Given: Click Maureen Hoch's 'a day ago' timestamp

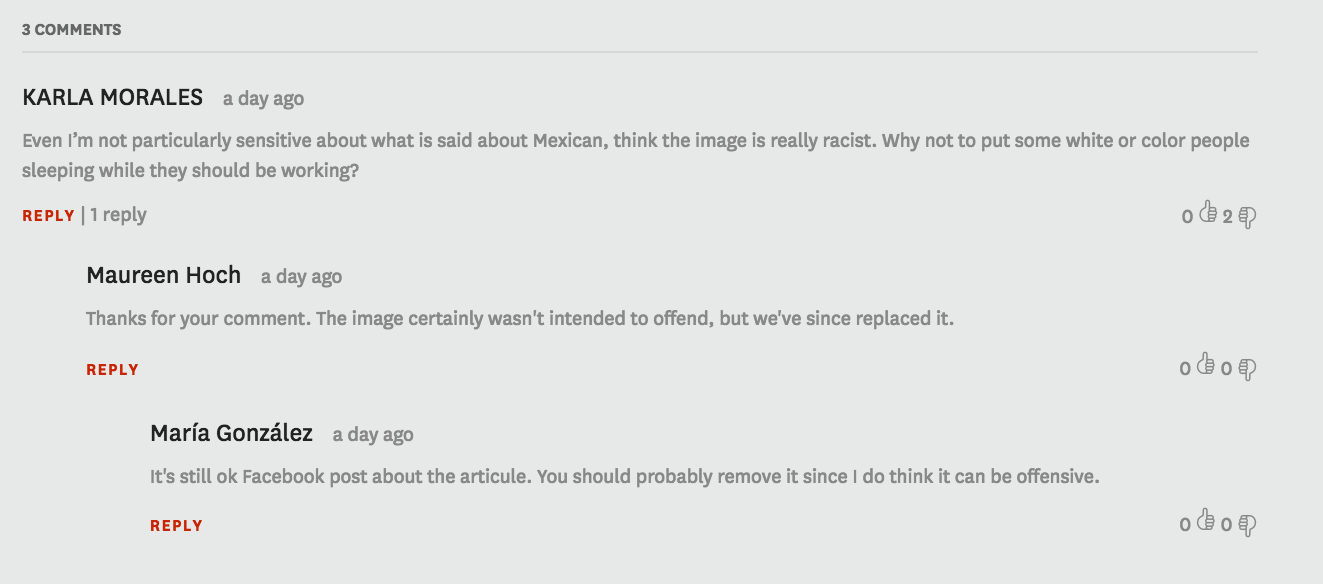Looking at the screenshot, I should [301, 277].
